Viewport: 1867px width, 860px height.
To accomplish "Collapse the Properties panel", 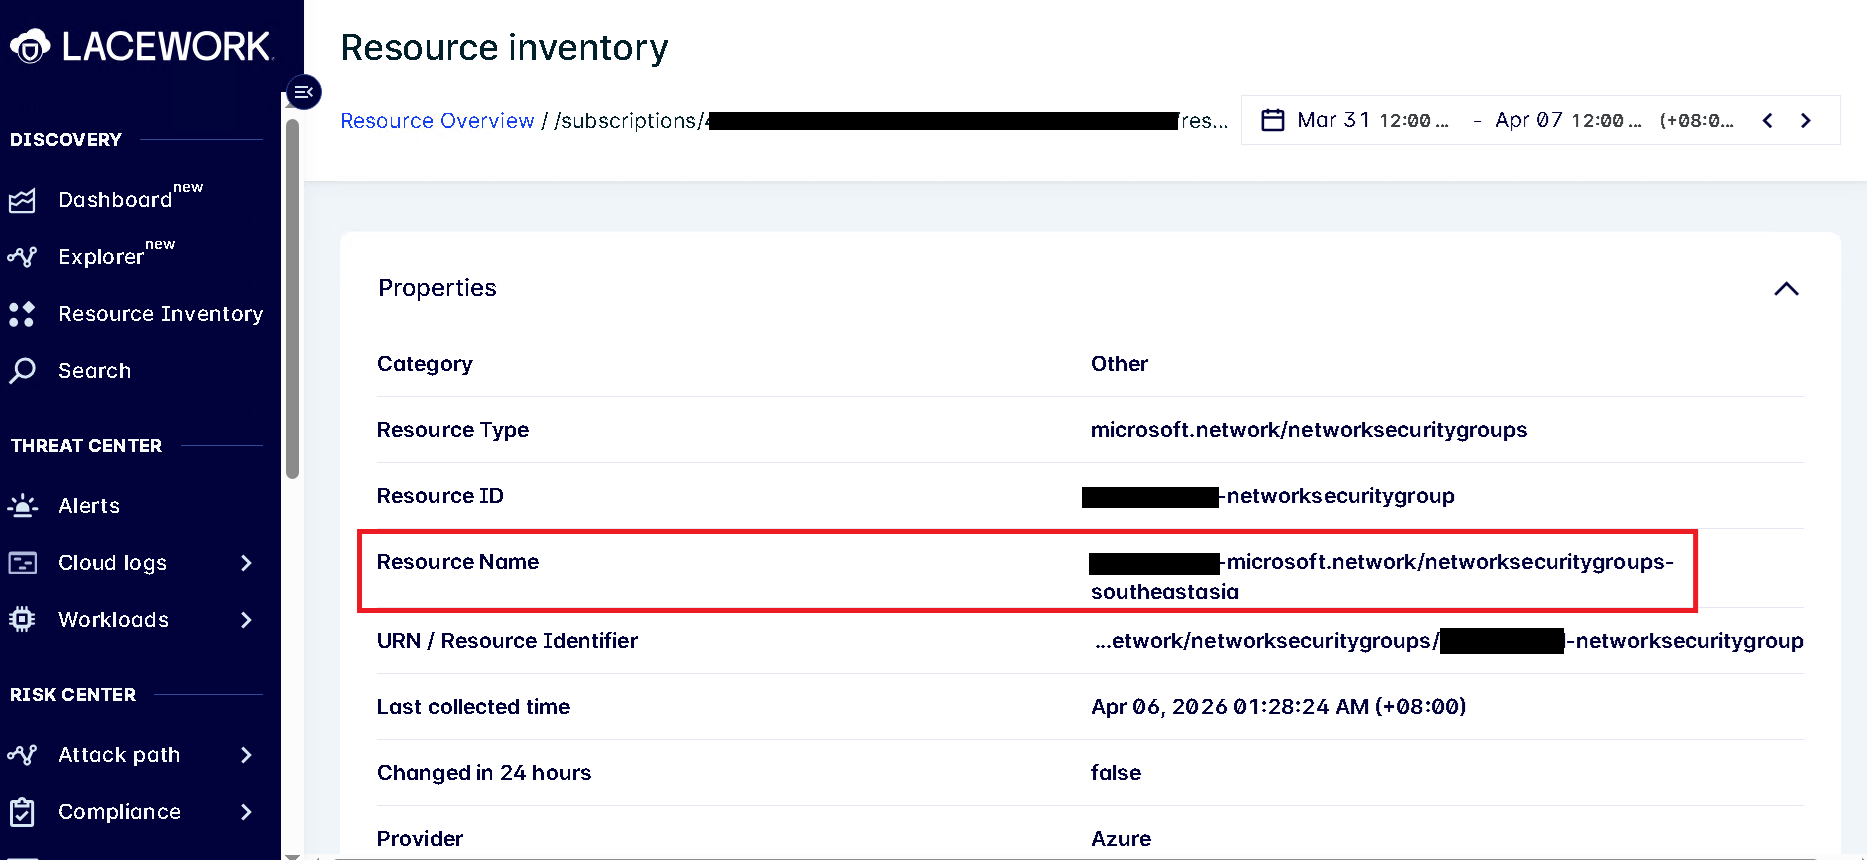I will point(1786,289).
